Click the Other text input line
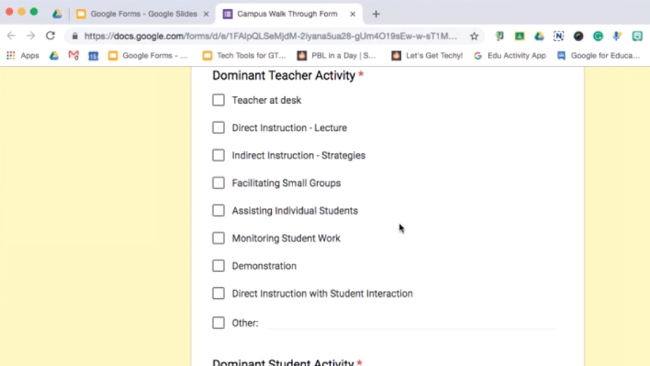 [412, 323]
